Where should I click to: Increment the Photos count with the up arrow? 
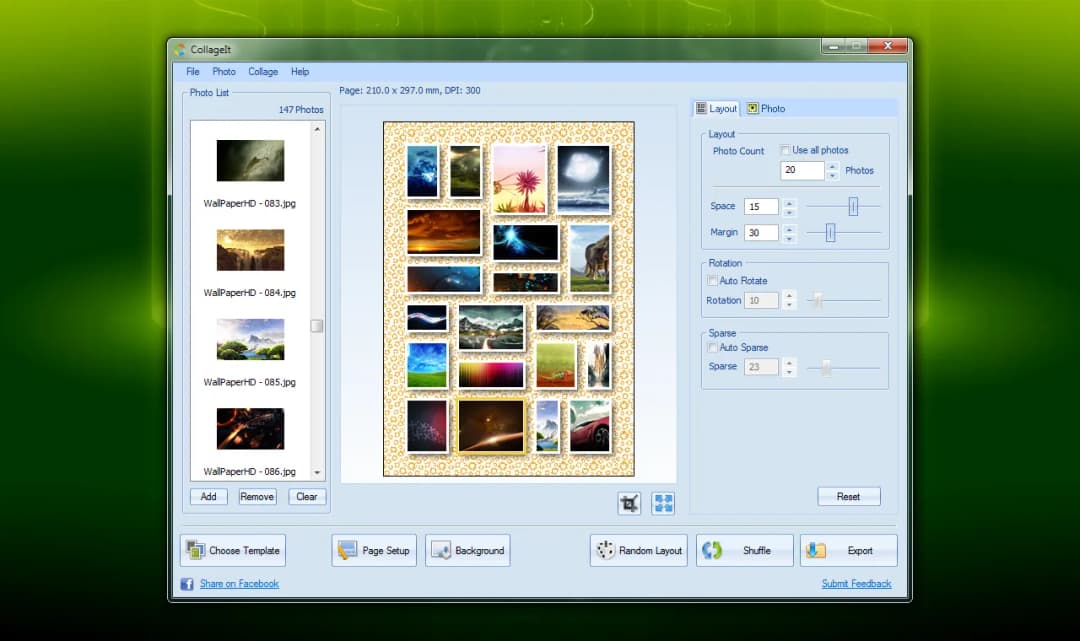pos(832,166)
